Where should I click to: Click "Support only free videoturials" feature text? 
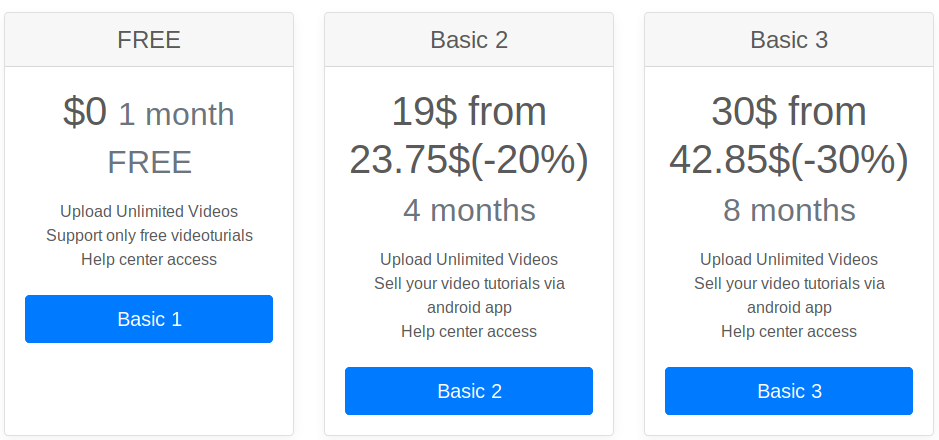pyautogui.click(x=149, y=236)
